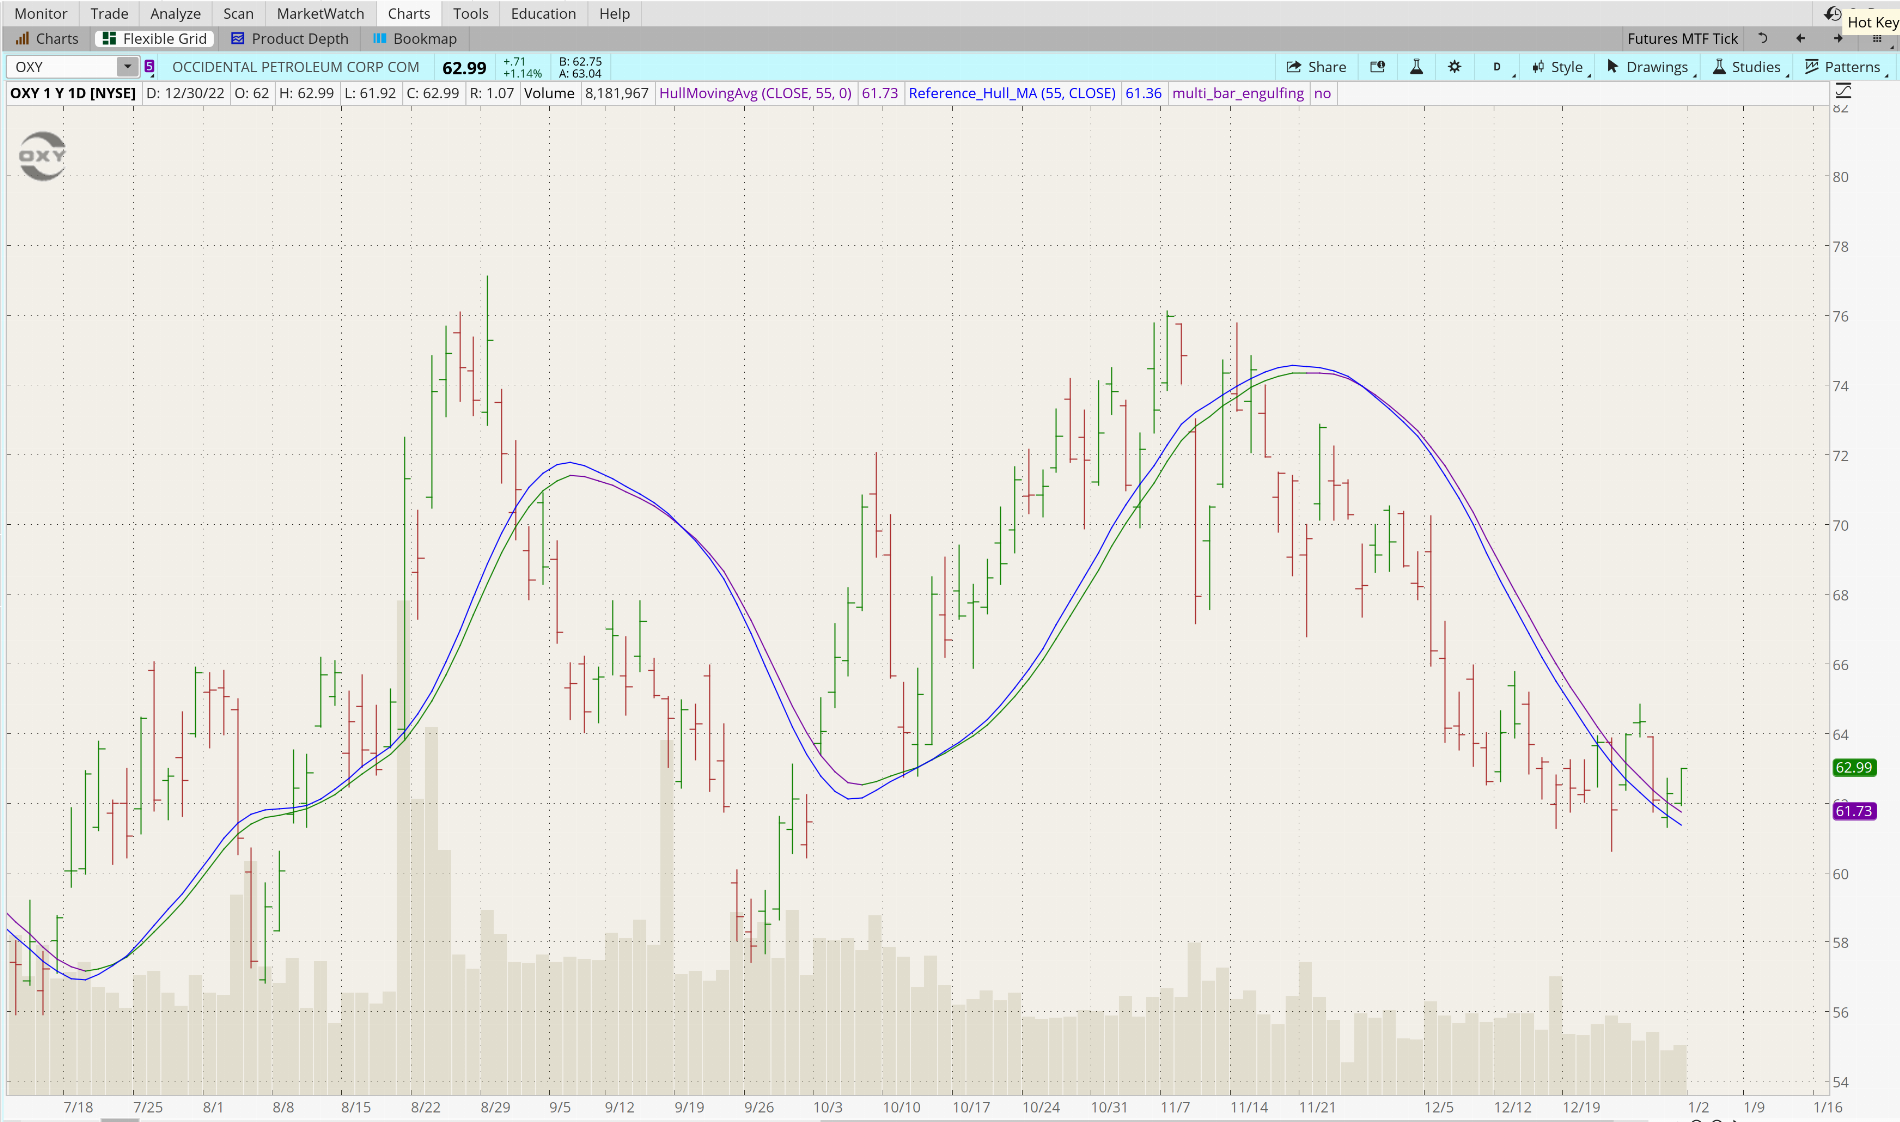Click the Futures MTF Tick button
The width and height of the screenshot is (1900, 1122).
(x=1682, y=39)
